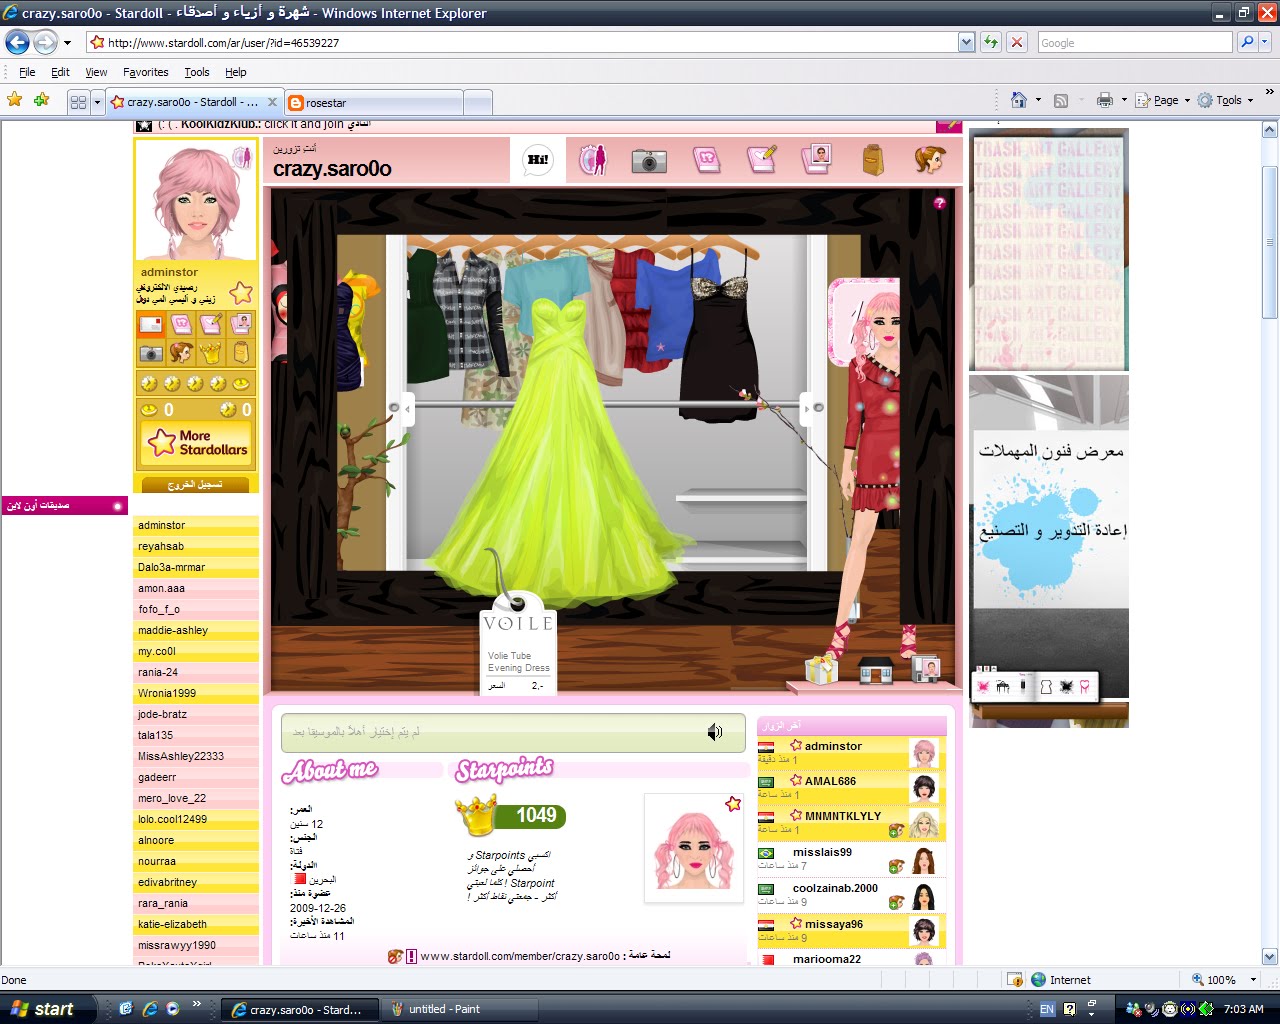Click the favorite star on doll portrait
Image resolution: width=1280 pixels, height=1024 pixels.
[733, 804]
